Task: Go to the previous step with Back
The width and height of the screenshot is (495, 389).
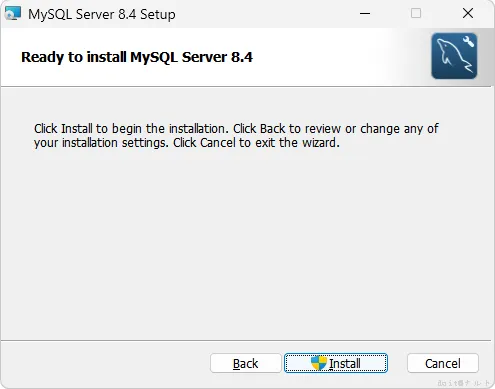Action: (246, 363)
